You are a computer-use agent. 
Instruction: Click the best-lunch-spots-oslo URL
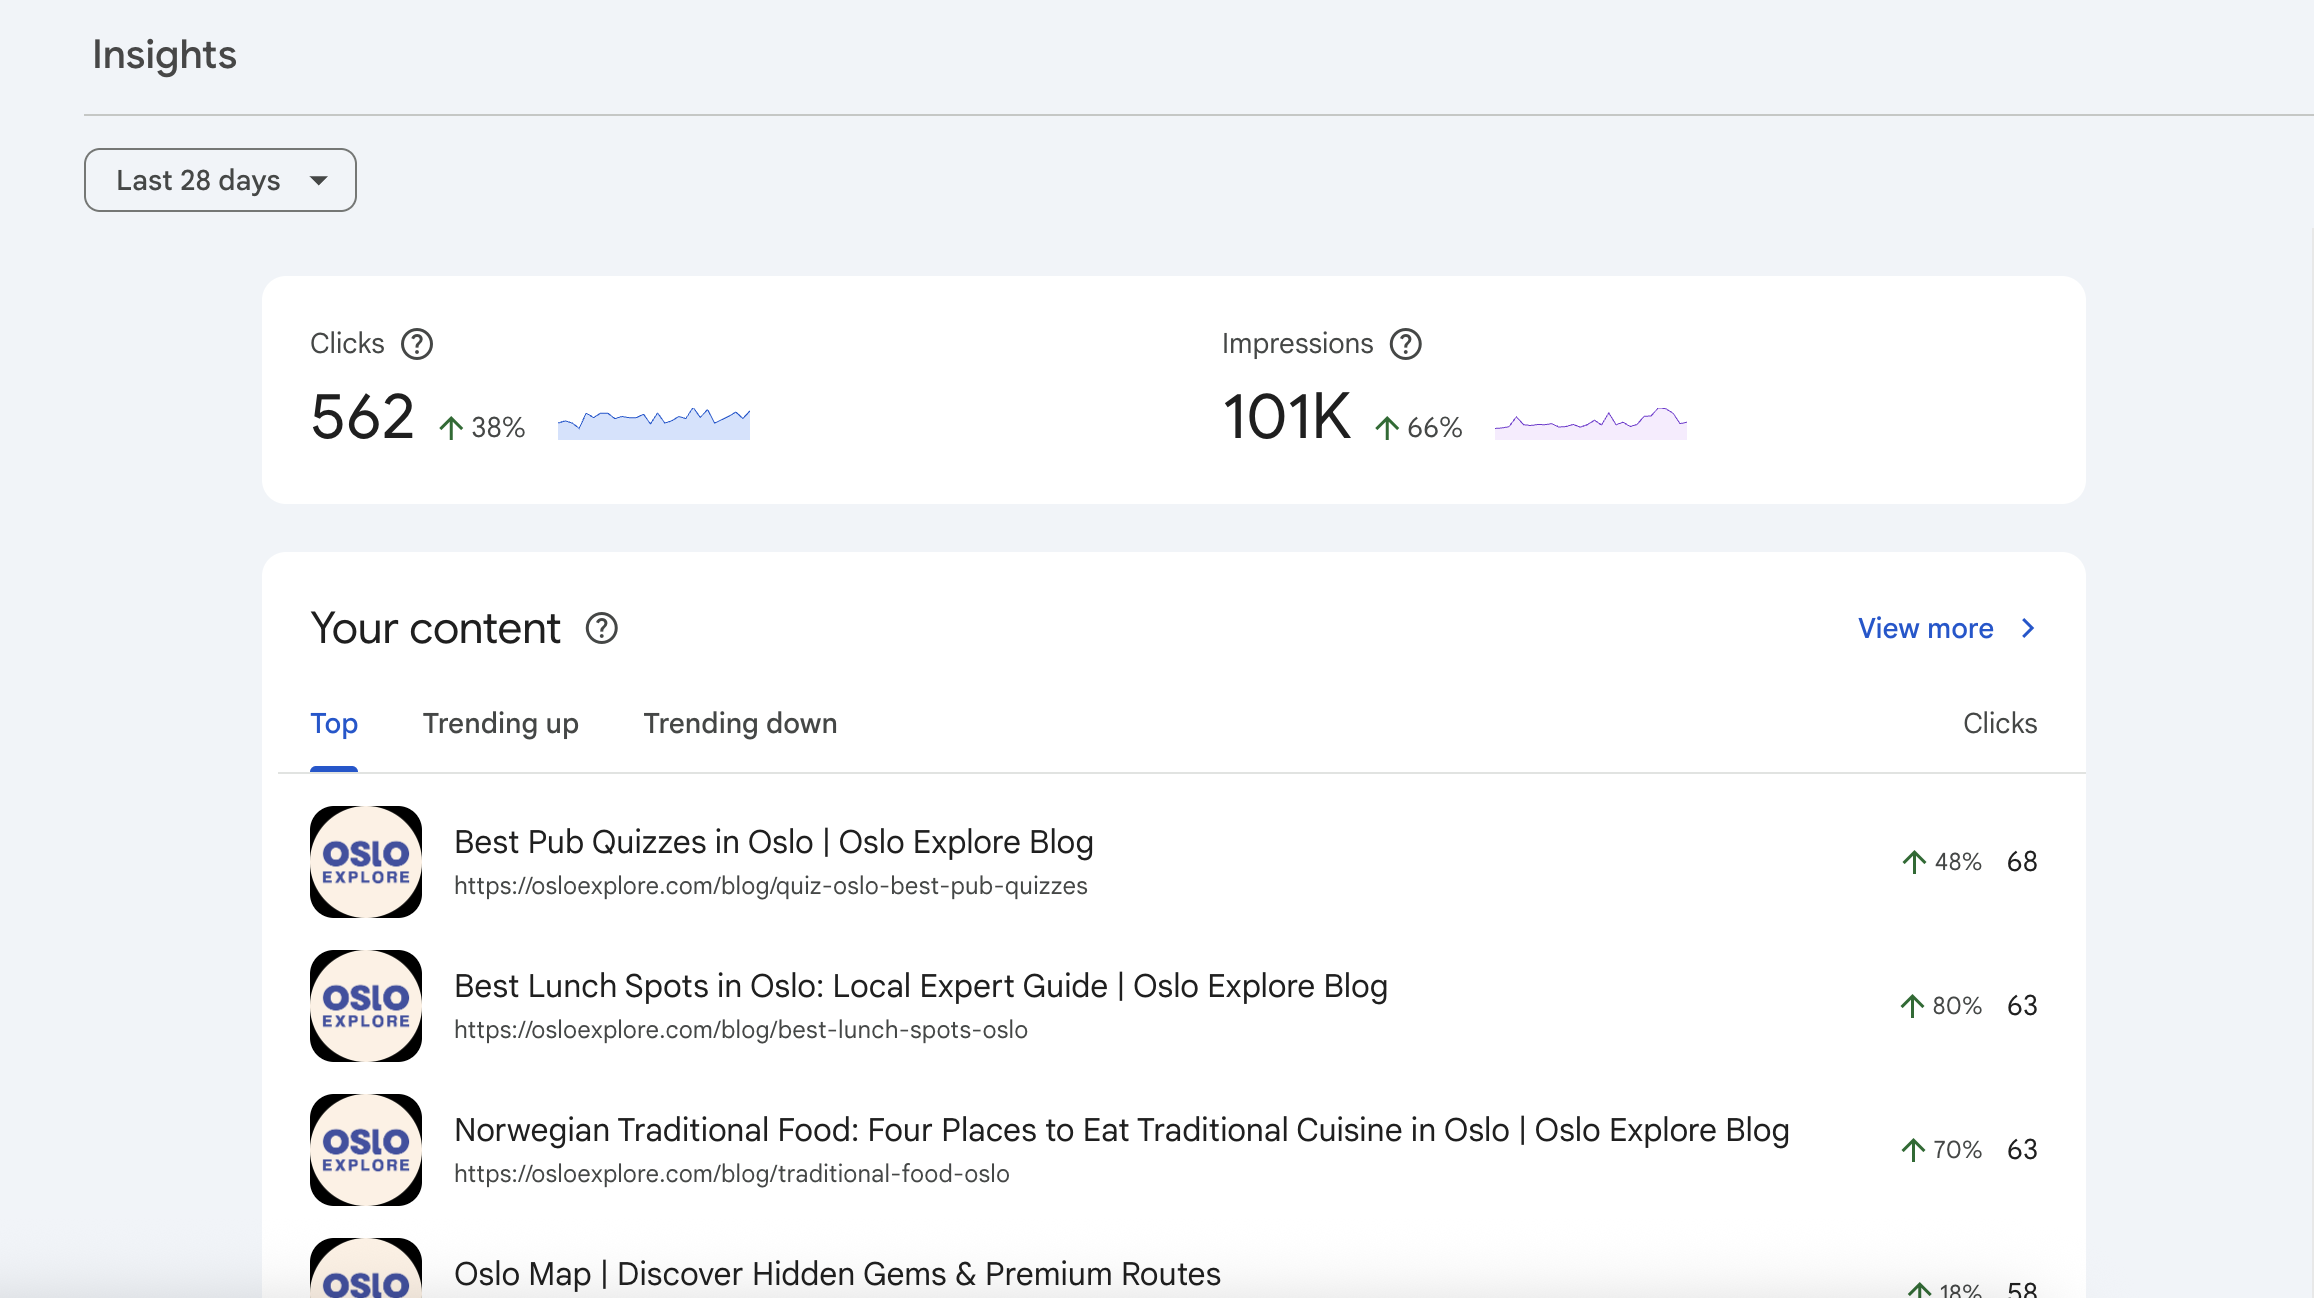(741, 1030)
